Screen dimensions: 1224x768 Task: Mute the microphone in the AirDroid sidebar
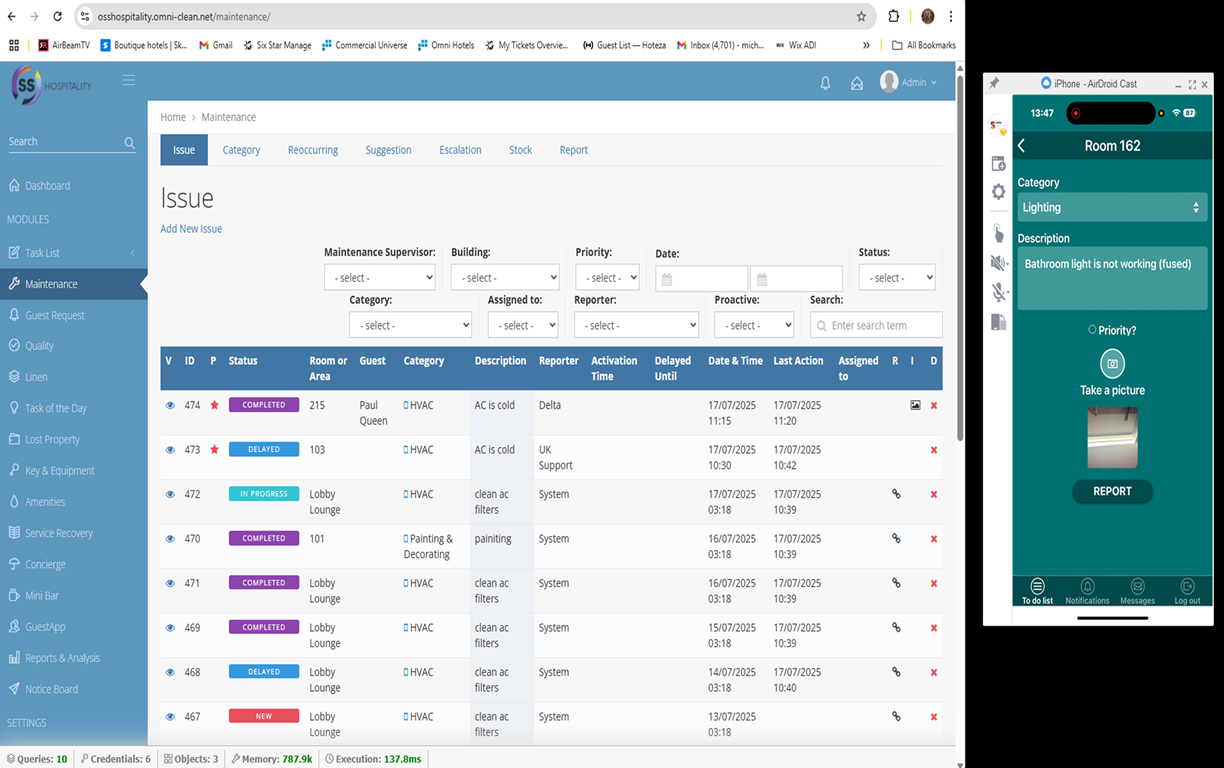[x=997, y=292]
